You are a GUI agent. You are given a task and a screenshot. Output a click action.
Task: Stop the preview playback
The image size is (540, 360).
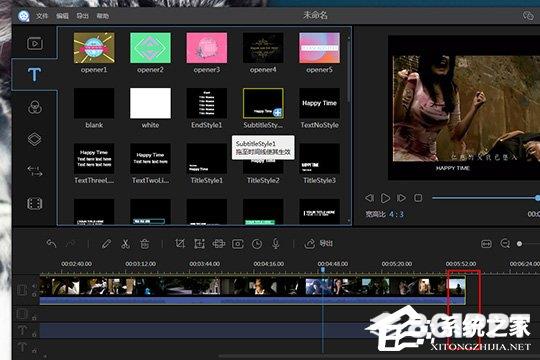point(418,198)
